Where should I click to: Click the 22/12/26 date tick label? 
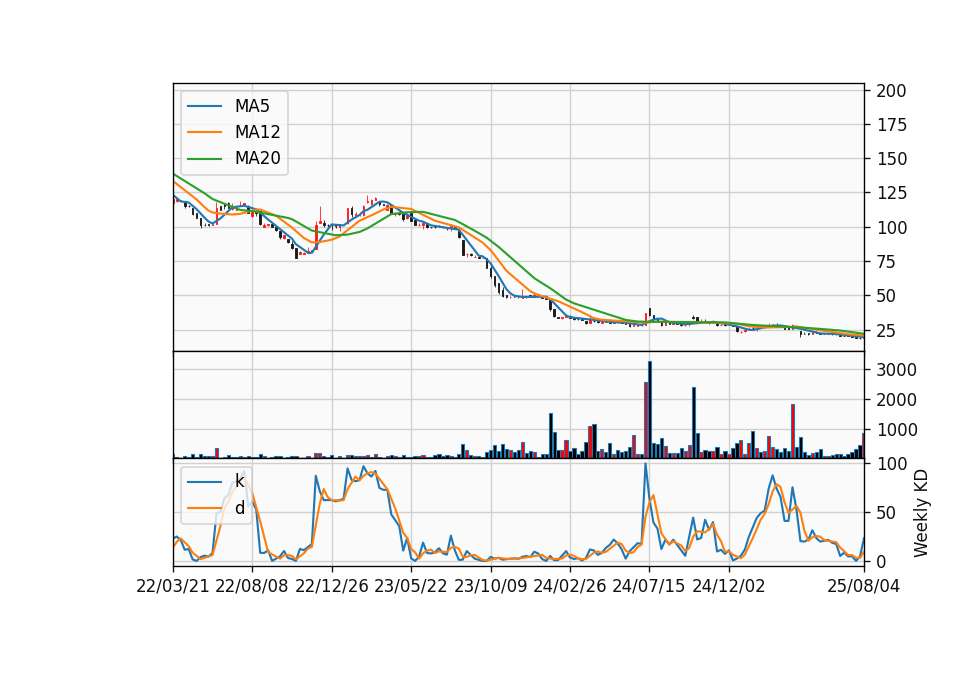tap(332, 587)
